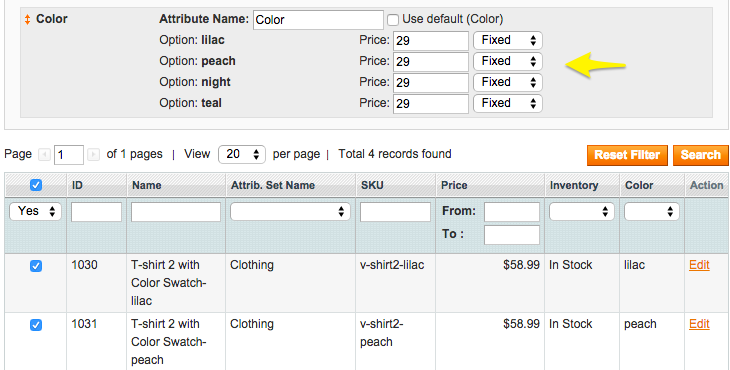Click the $58.99 price in lilac row
Image resolution: width=730 pixels, height=370 pixels.
tap(521, 265)
